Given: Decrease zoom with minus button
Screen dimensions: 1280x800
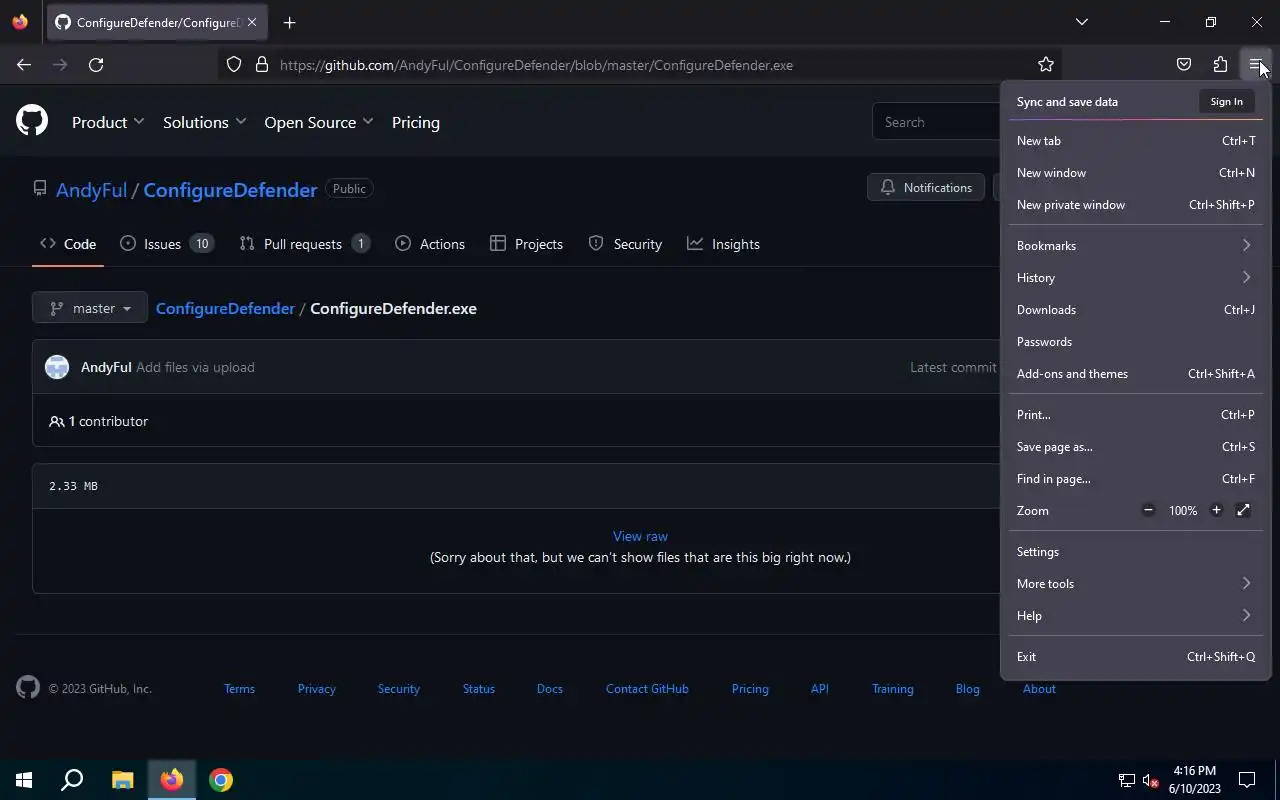Looking at the screenshot, I should point(1148,510).
